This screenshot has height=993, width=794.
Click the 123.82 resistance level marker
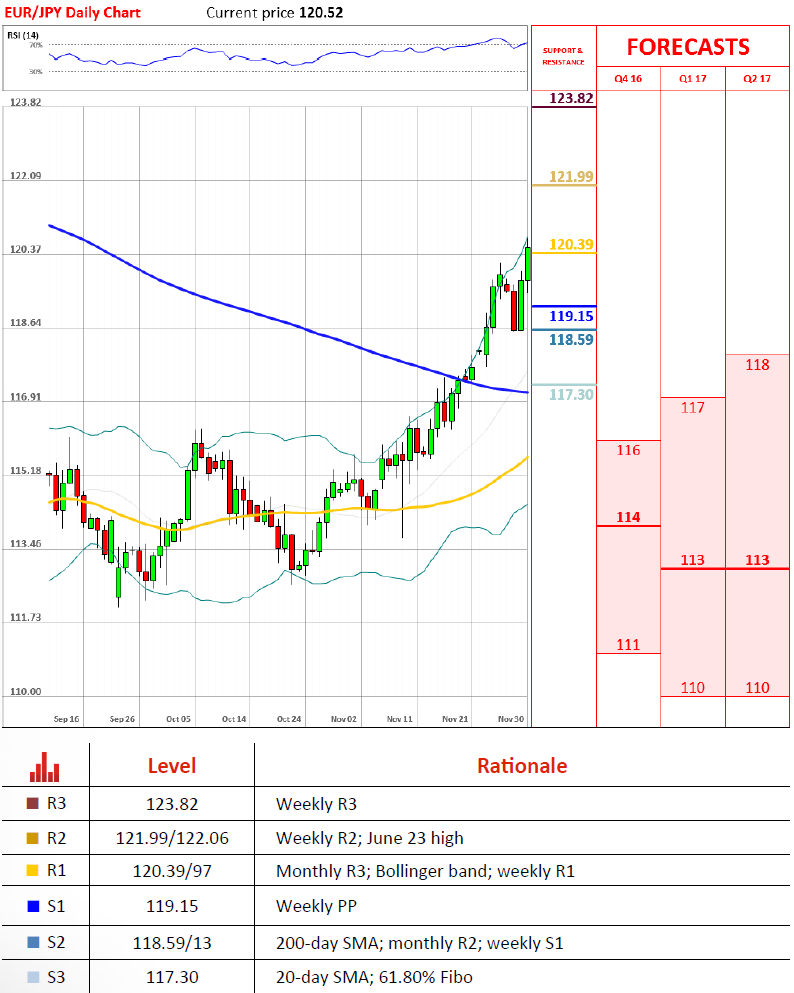point(571,98)
